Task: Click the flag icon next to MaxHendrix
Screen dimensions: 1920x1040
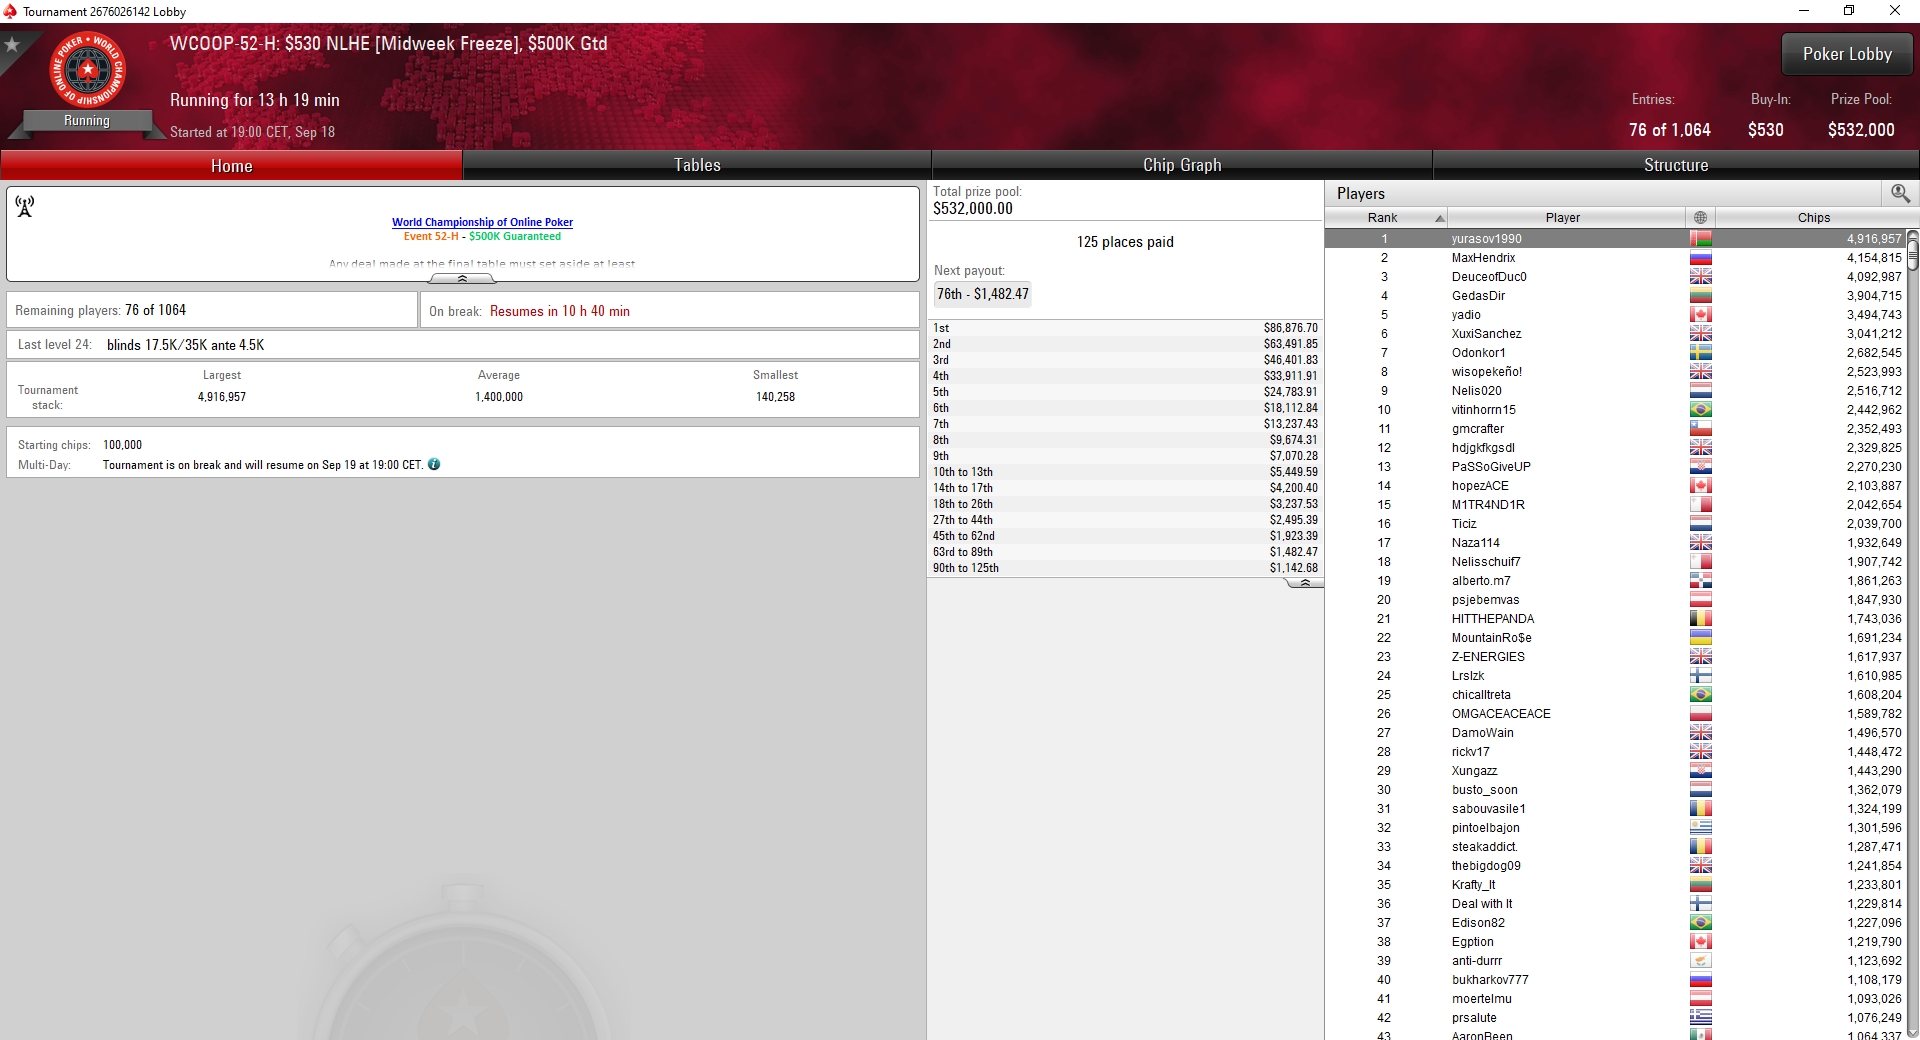Action: coord(1700,258)
